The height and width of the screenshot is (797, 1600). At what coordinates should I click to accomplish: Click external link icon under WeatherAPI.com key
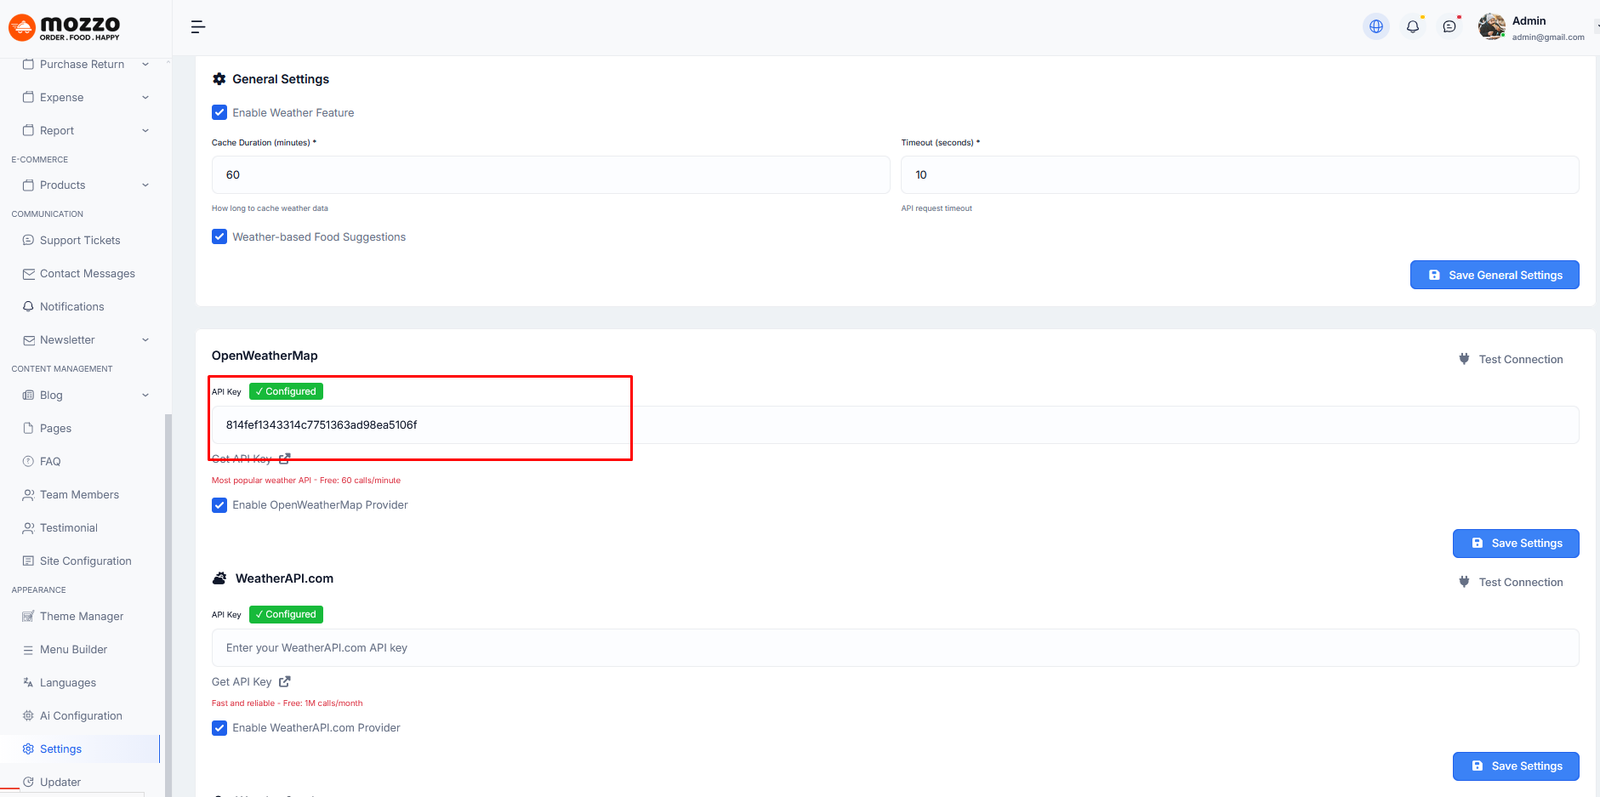(285, 681)
